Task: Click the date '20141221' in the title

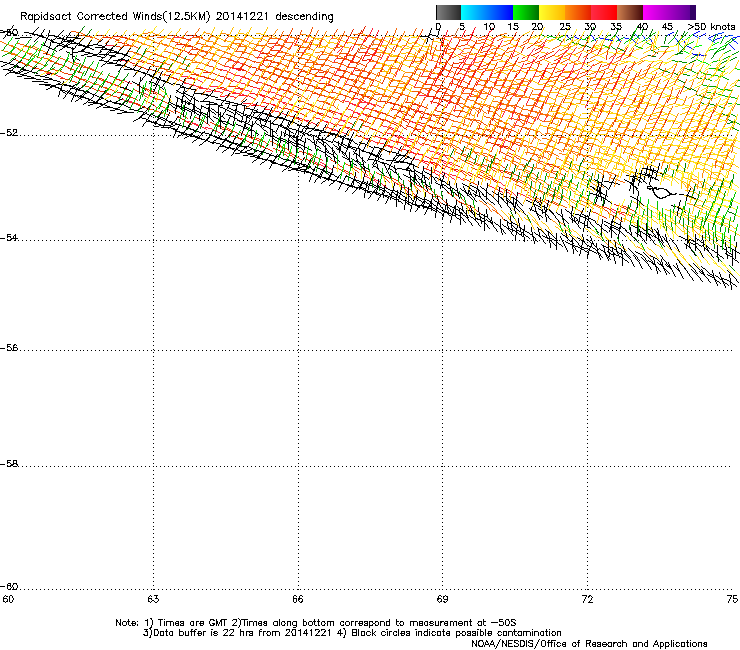Action: pyautogui.click(x=242, y=17)
